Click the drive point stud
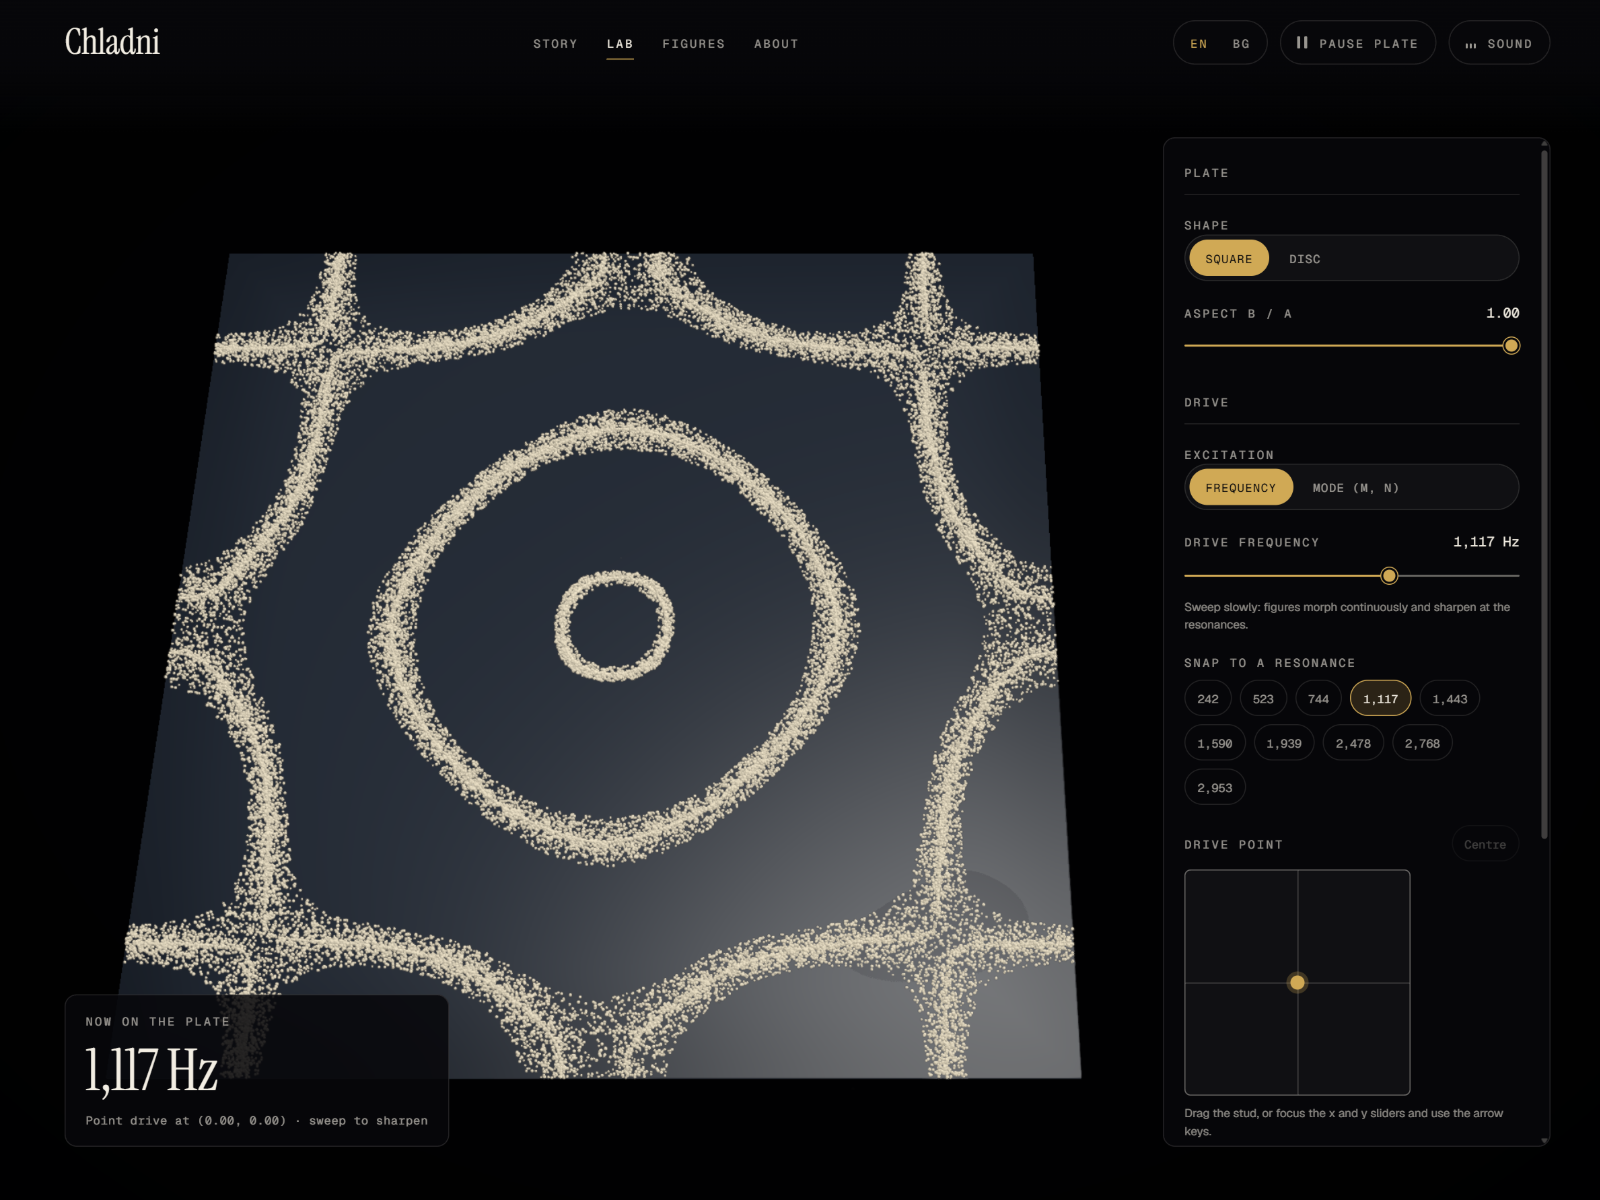The width and height of the screenshot is (1600, 1200). (1297, 982)
